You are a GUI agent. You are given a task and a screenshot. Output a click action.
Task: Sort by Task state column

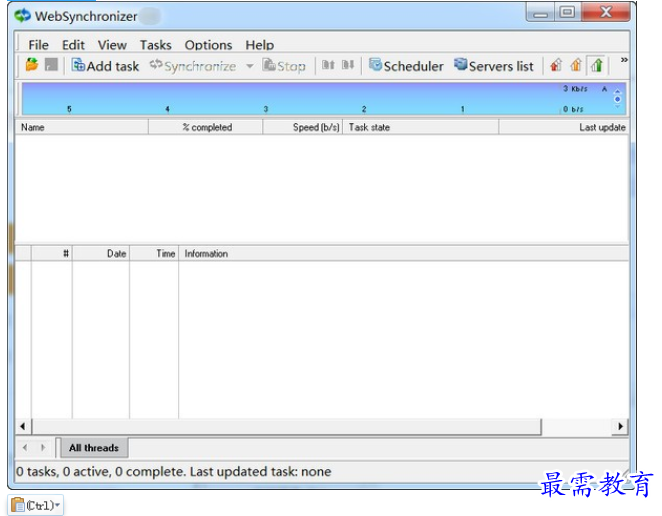[x=421, y=127]
